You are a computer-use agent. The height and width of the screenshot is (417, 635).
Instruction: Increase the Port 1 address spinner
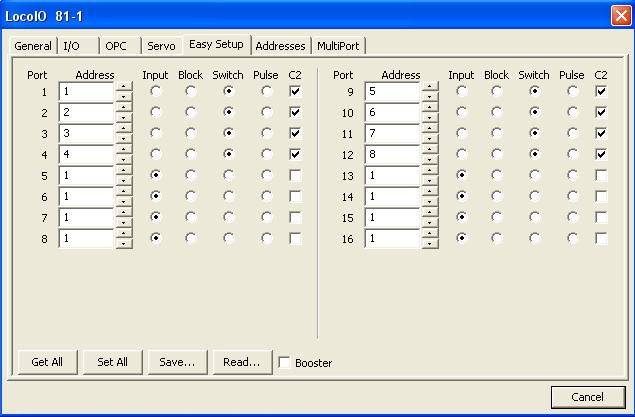point(124,86)
